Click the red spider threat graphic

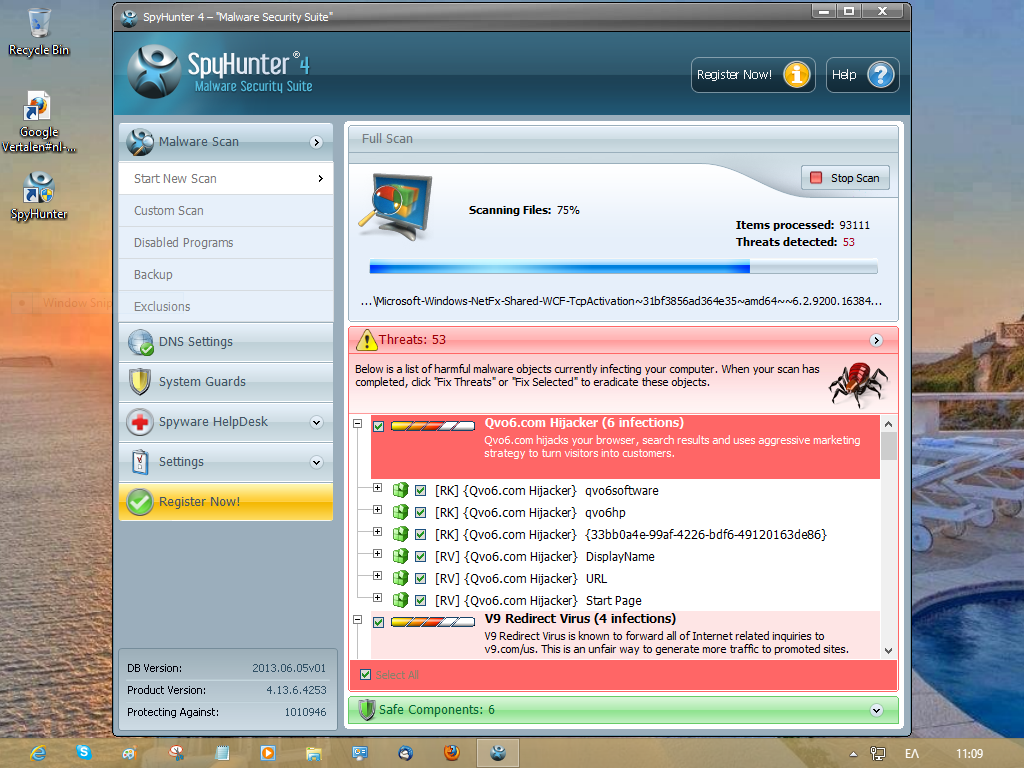point(858,385)
